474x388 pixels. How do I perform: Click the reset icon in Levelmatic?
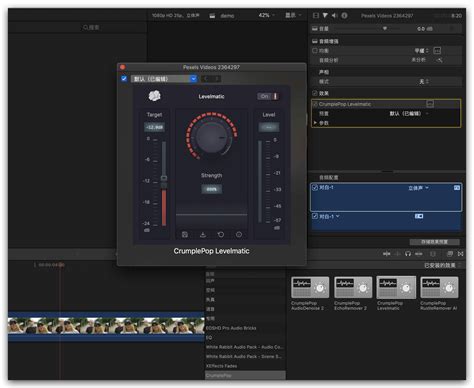coord(221,235)
